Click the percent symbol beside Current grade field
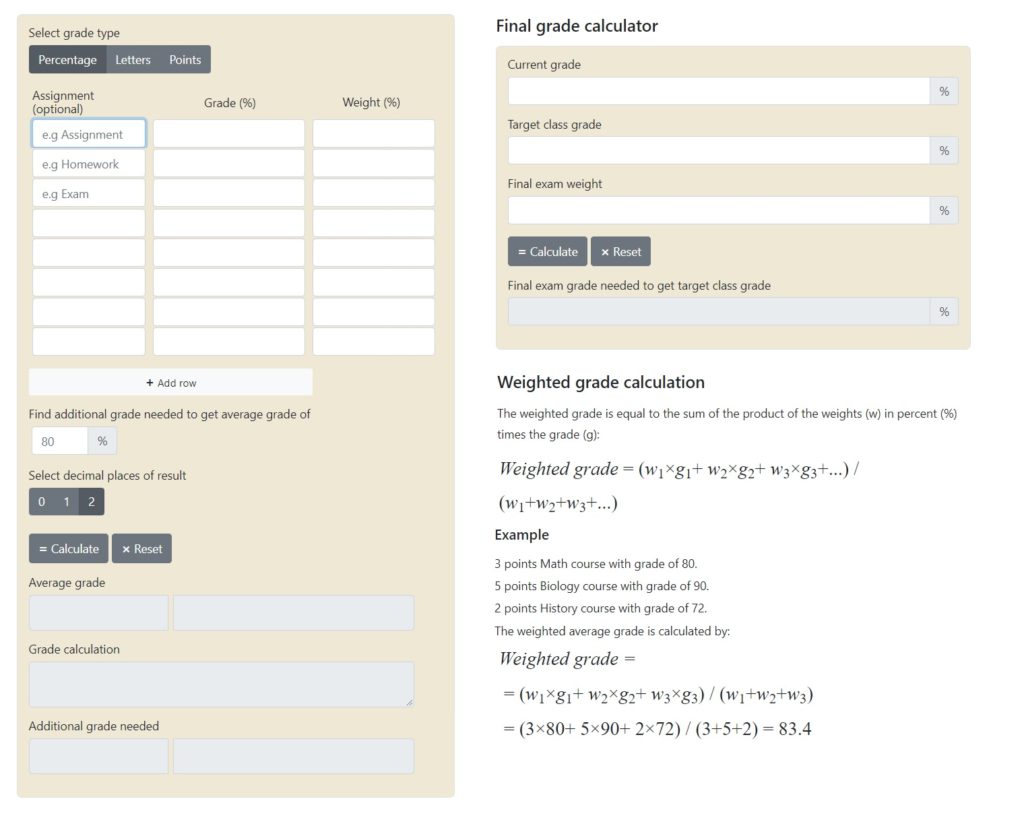 coord(943,90)
